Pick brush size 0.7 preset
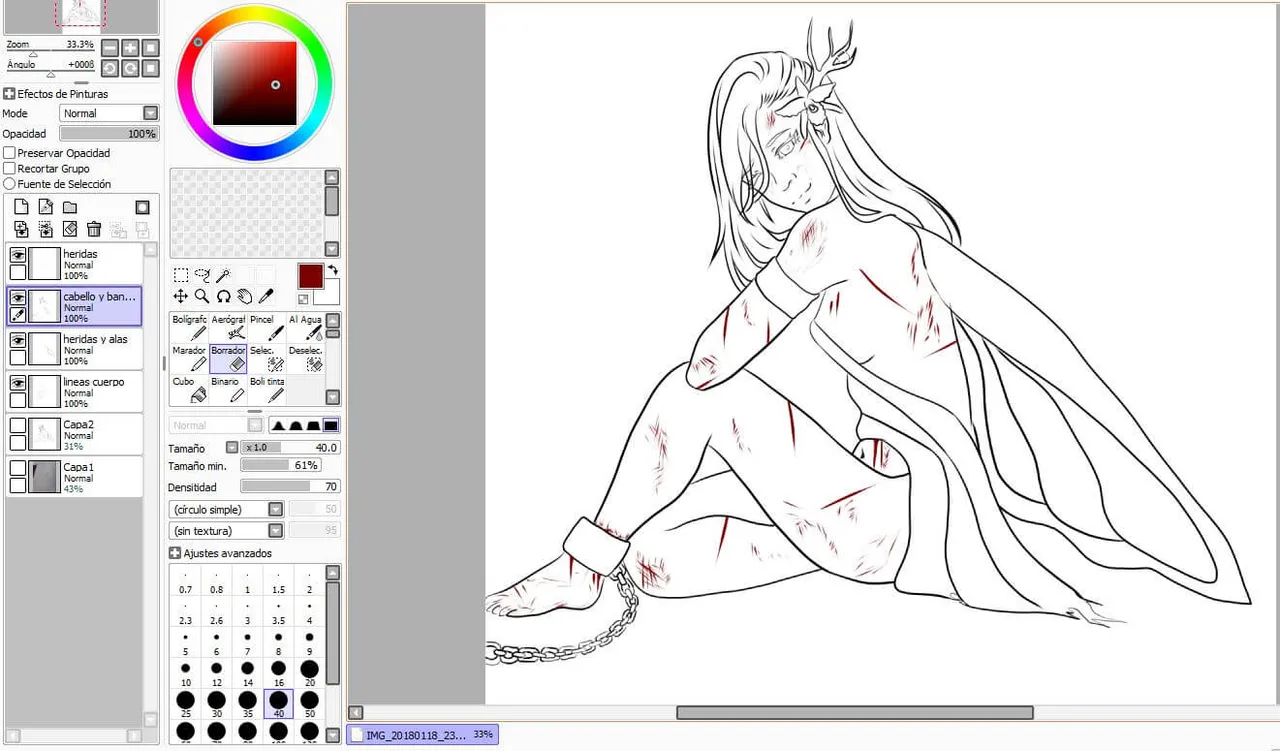This screenshot has height=751, width=1280. (x=185, y=583)
